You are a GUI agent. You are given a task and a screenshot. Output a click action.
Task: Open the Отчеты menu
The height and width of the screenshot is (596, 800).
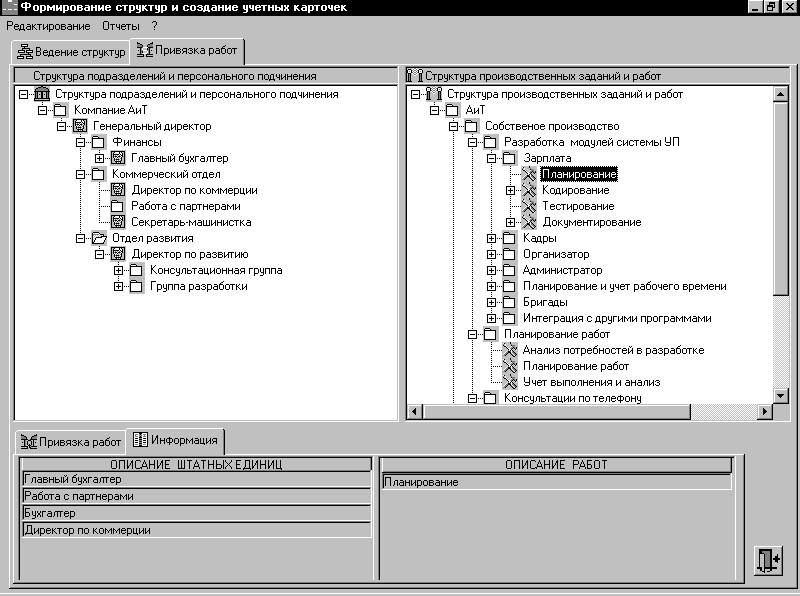(121, 26)
